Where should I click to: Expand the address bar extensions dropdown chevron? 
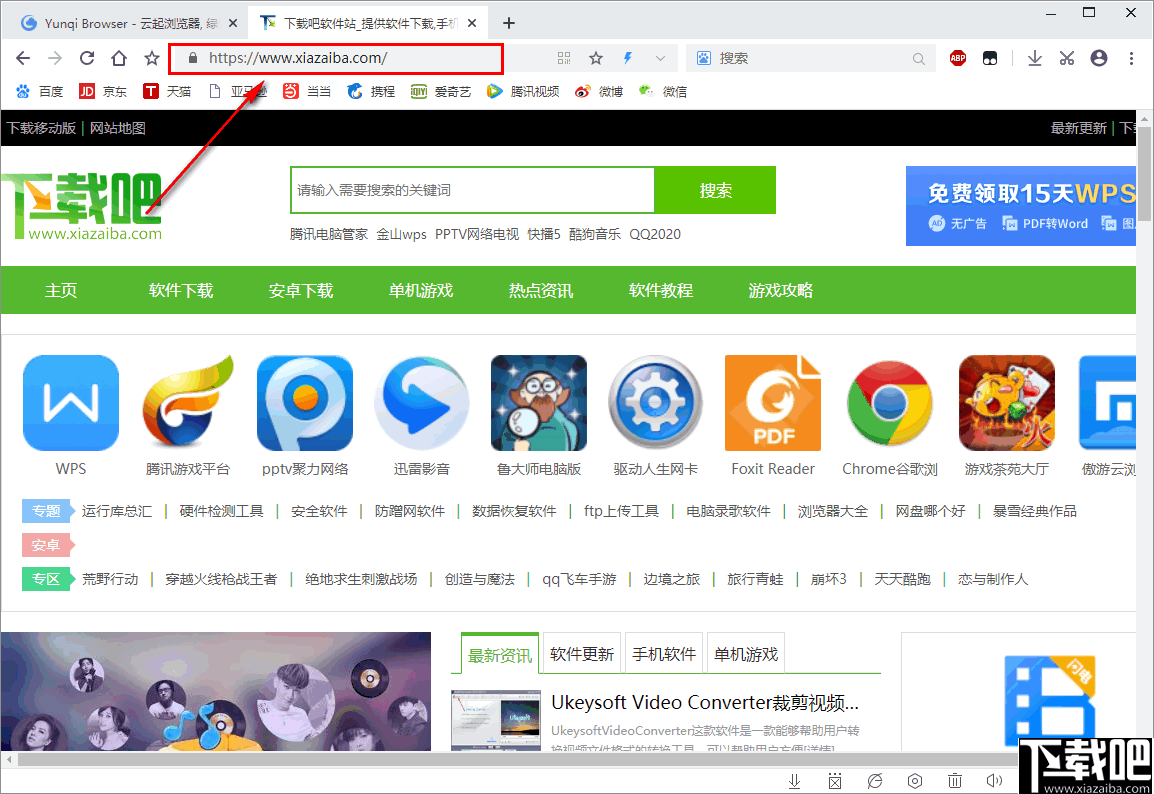click(x=660, y=58)
